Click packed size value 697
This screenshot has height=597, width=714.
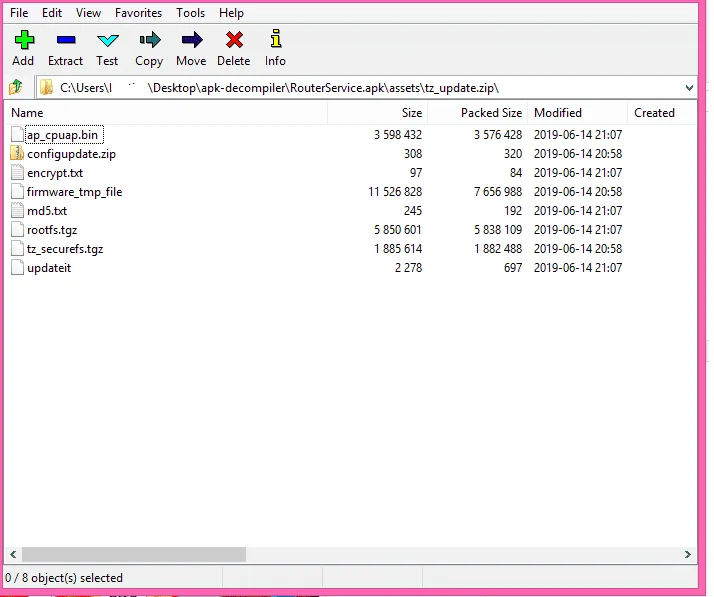pyautogui.click(x=513, y=268)
